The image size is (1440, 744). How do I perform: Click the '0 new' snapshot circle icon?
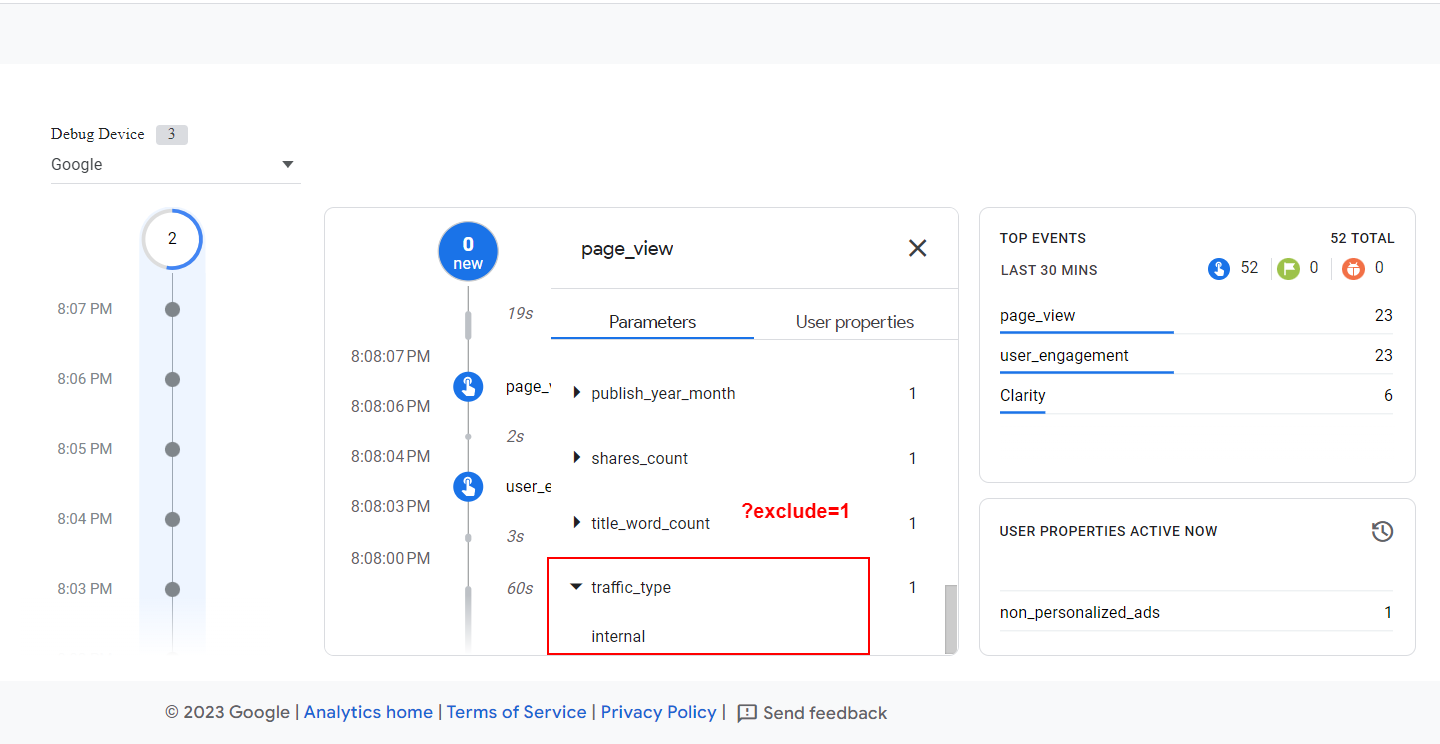click(x=468, y=251)
